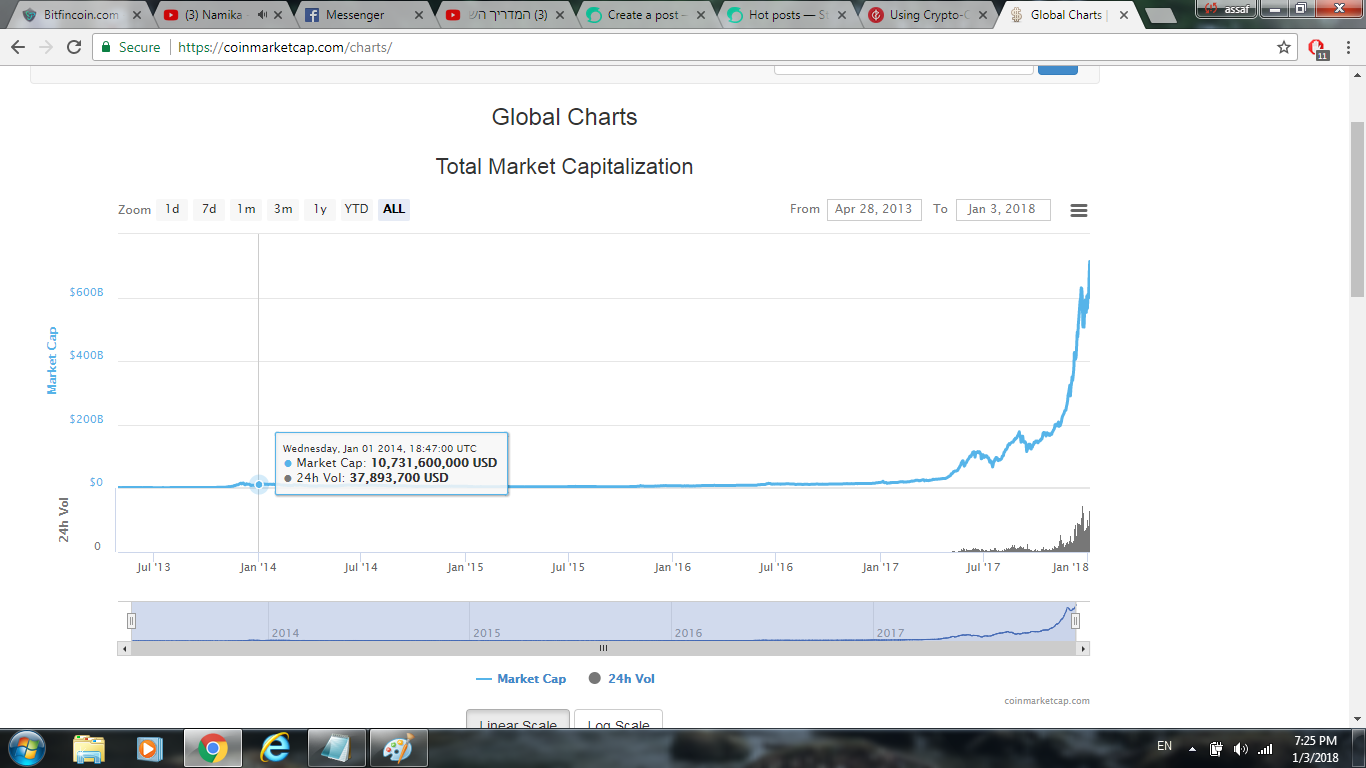Click the navigator scroll-left arrow

[124, 648]
